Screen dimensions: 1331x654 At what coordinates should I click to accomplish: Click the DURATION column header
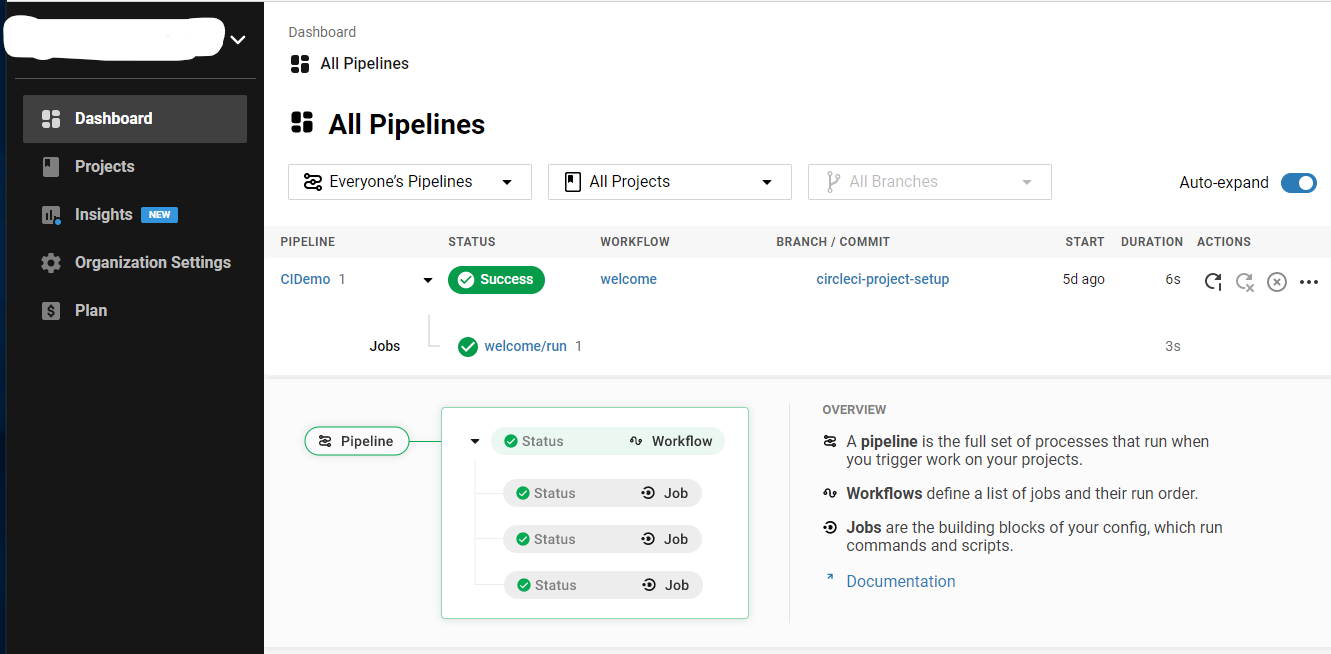1152,242
